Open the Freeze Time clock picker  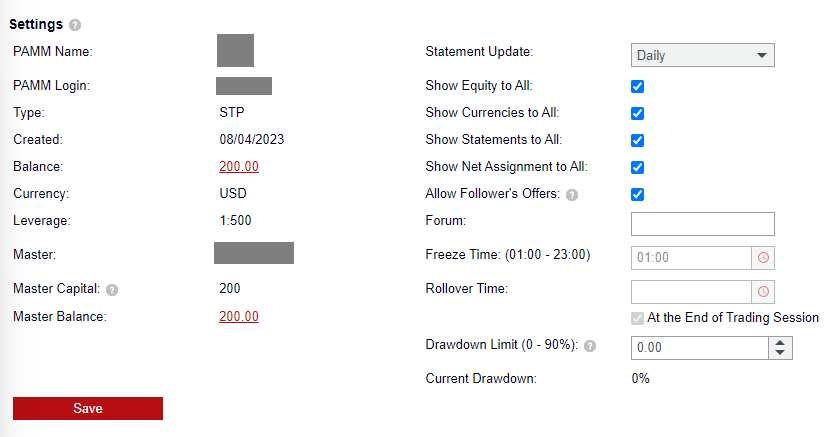point(763,258)
